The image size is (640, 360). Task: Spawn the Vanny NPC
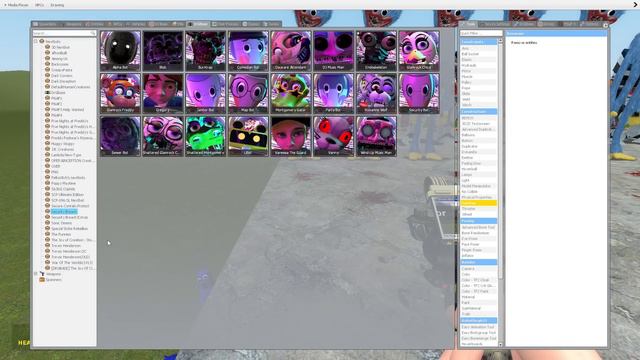pyautogui.click(x=333, y=136)
